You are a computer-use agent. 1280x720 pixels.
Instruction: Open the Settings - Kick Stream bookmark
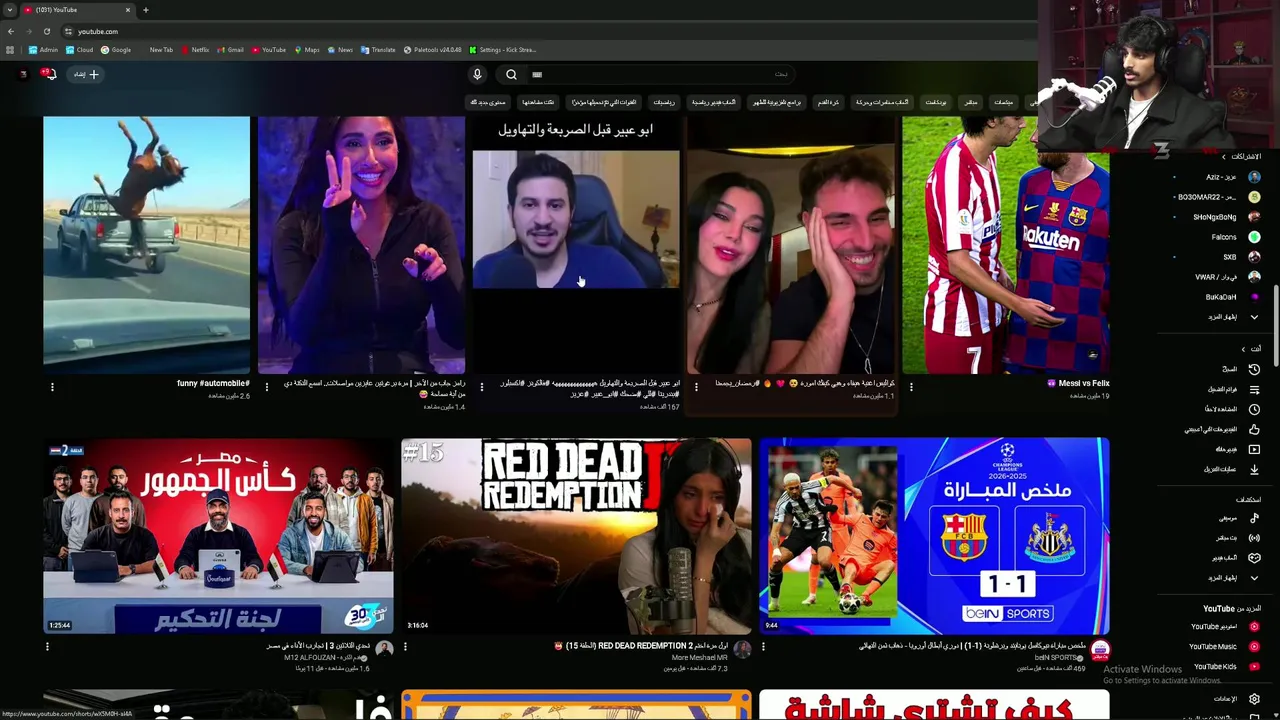pos(503,50)
